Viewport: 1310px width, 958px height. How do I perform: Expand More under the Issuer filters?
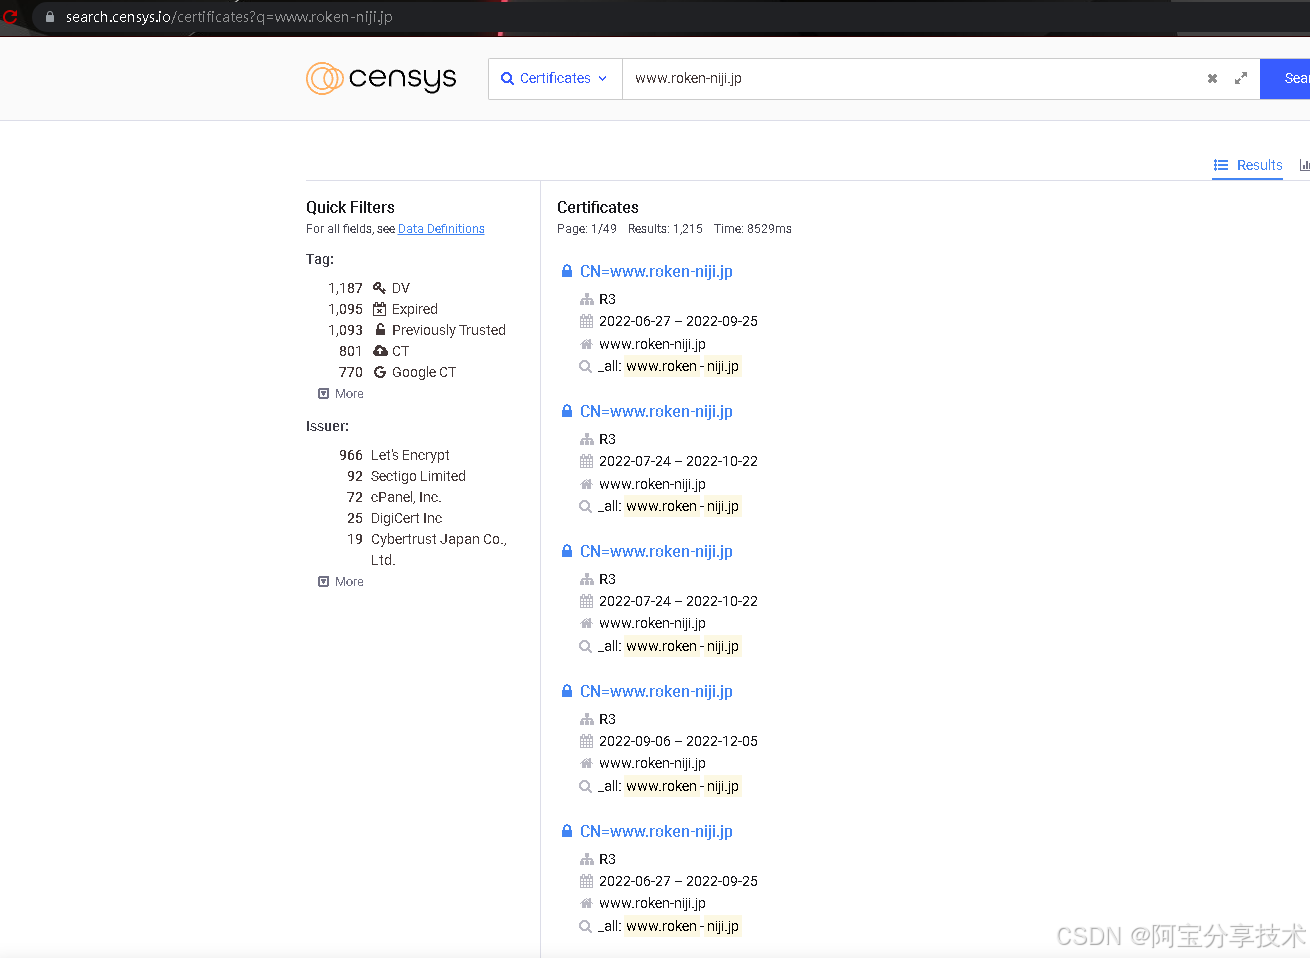pos(341,582)
